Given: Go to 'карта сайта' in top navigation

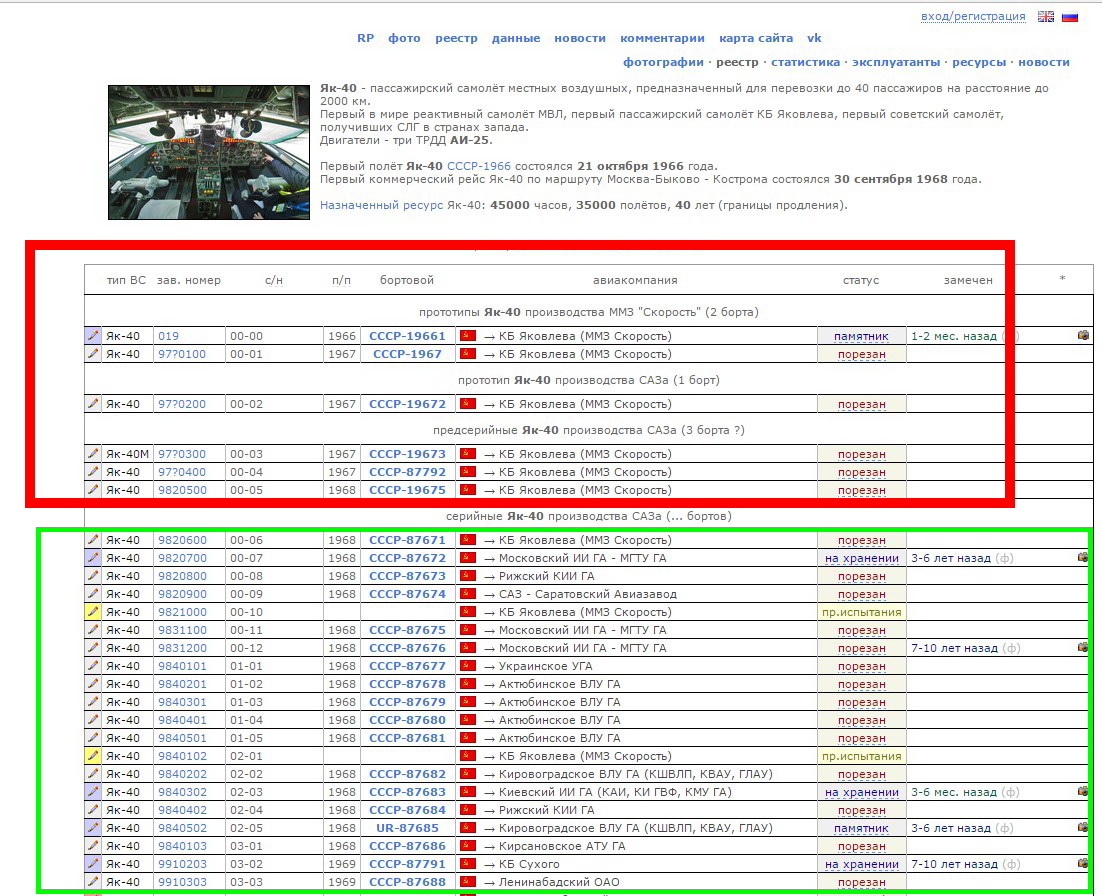Looking at the screenshot, I should [x=756, y=38].
